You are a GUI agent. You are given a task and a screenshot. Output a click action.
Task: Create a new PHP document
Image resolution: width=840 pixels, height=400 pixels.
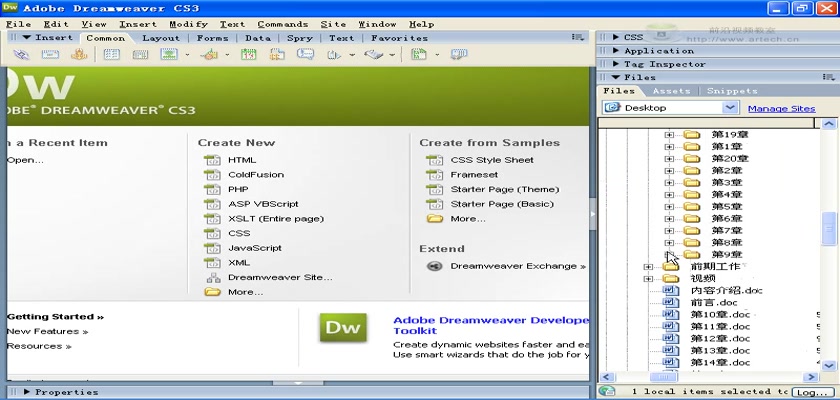(x=238, y=189)
